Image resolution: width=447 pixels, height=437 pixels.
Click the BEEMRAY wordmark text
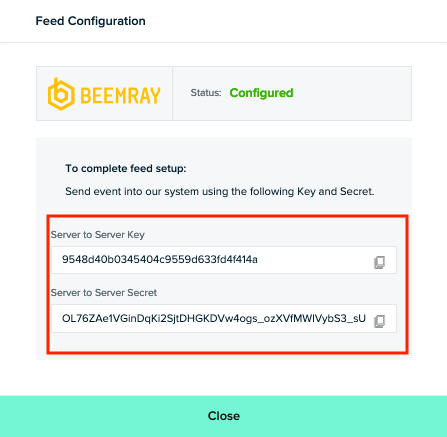pos(120,95)
